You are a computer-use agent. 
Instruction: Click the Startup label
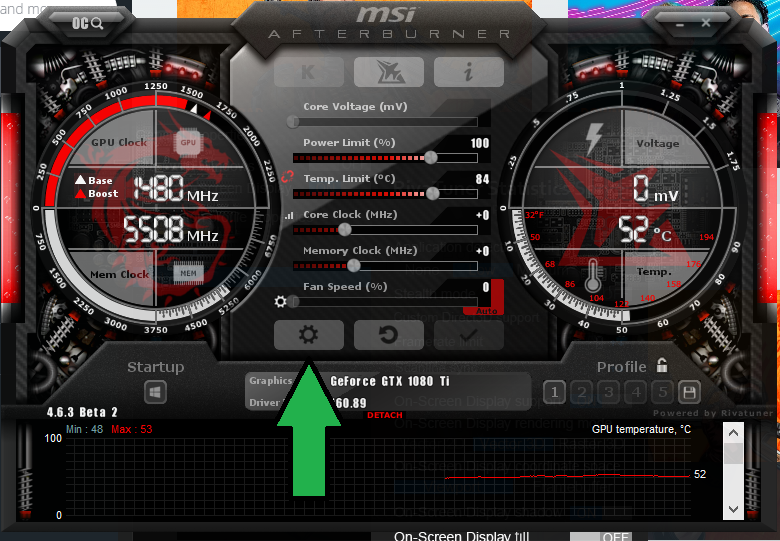[156, 367]
